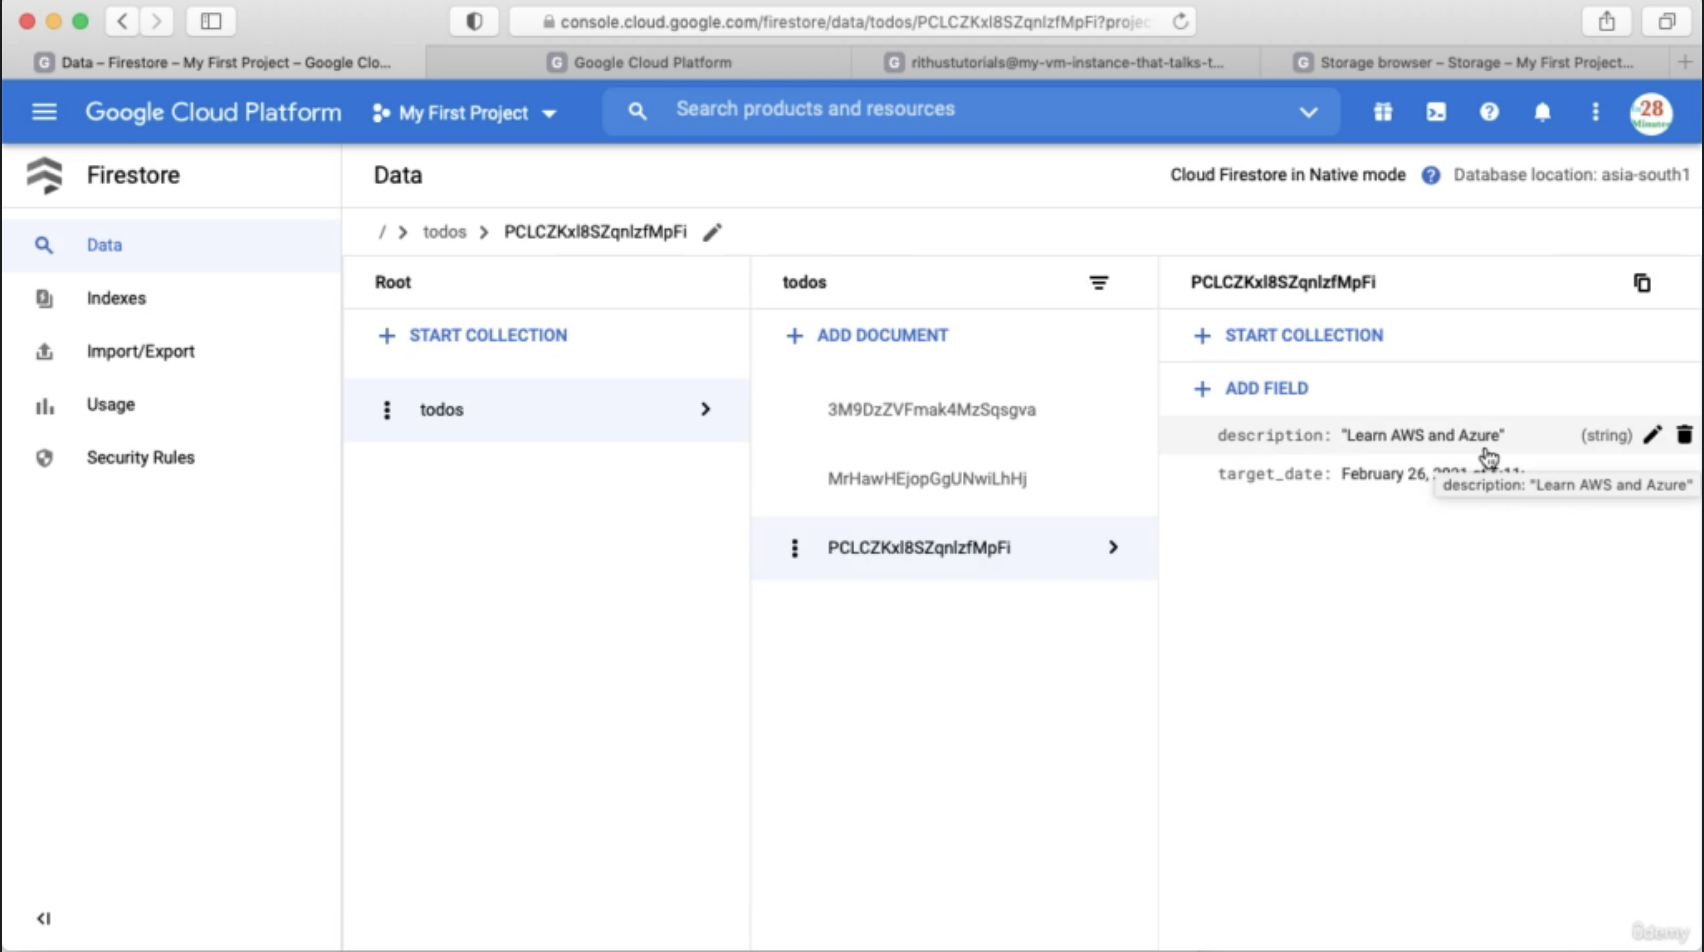Activate Cloud Shell terminal icon
The width and height of the screenshot is (1704, 952).
coord(1436,112)
